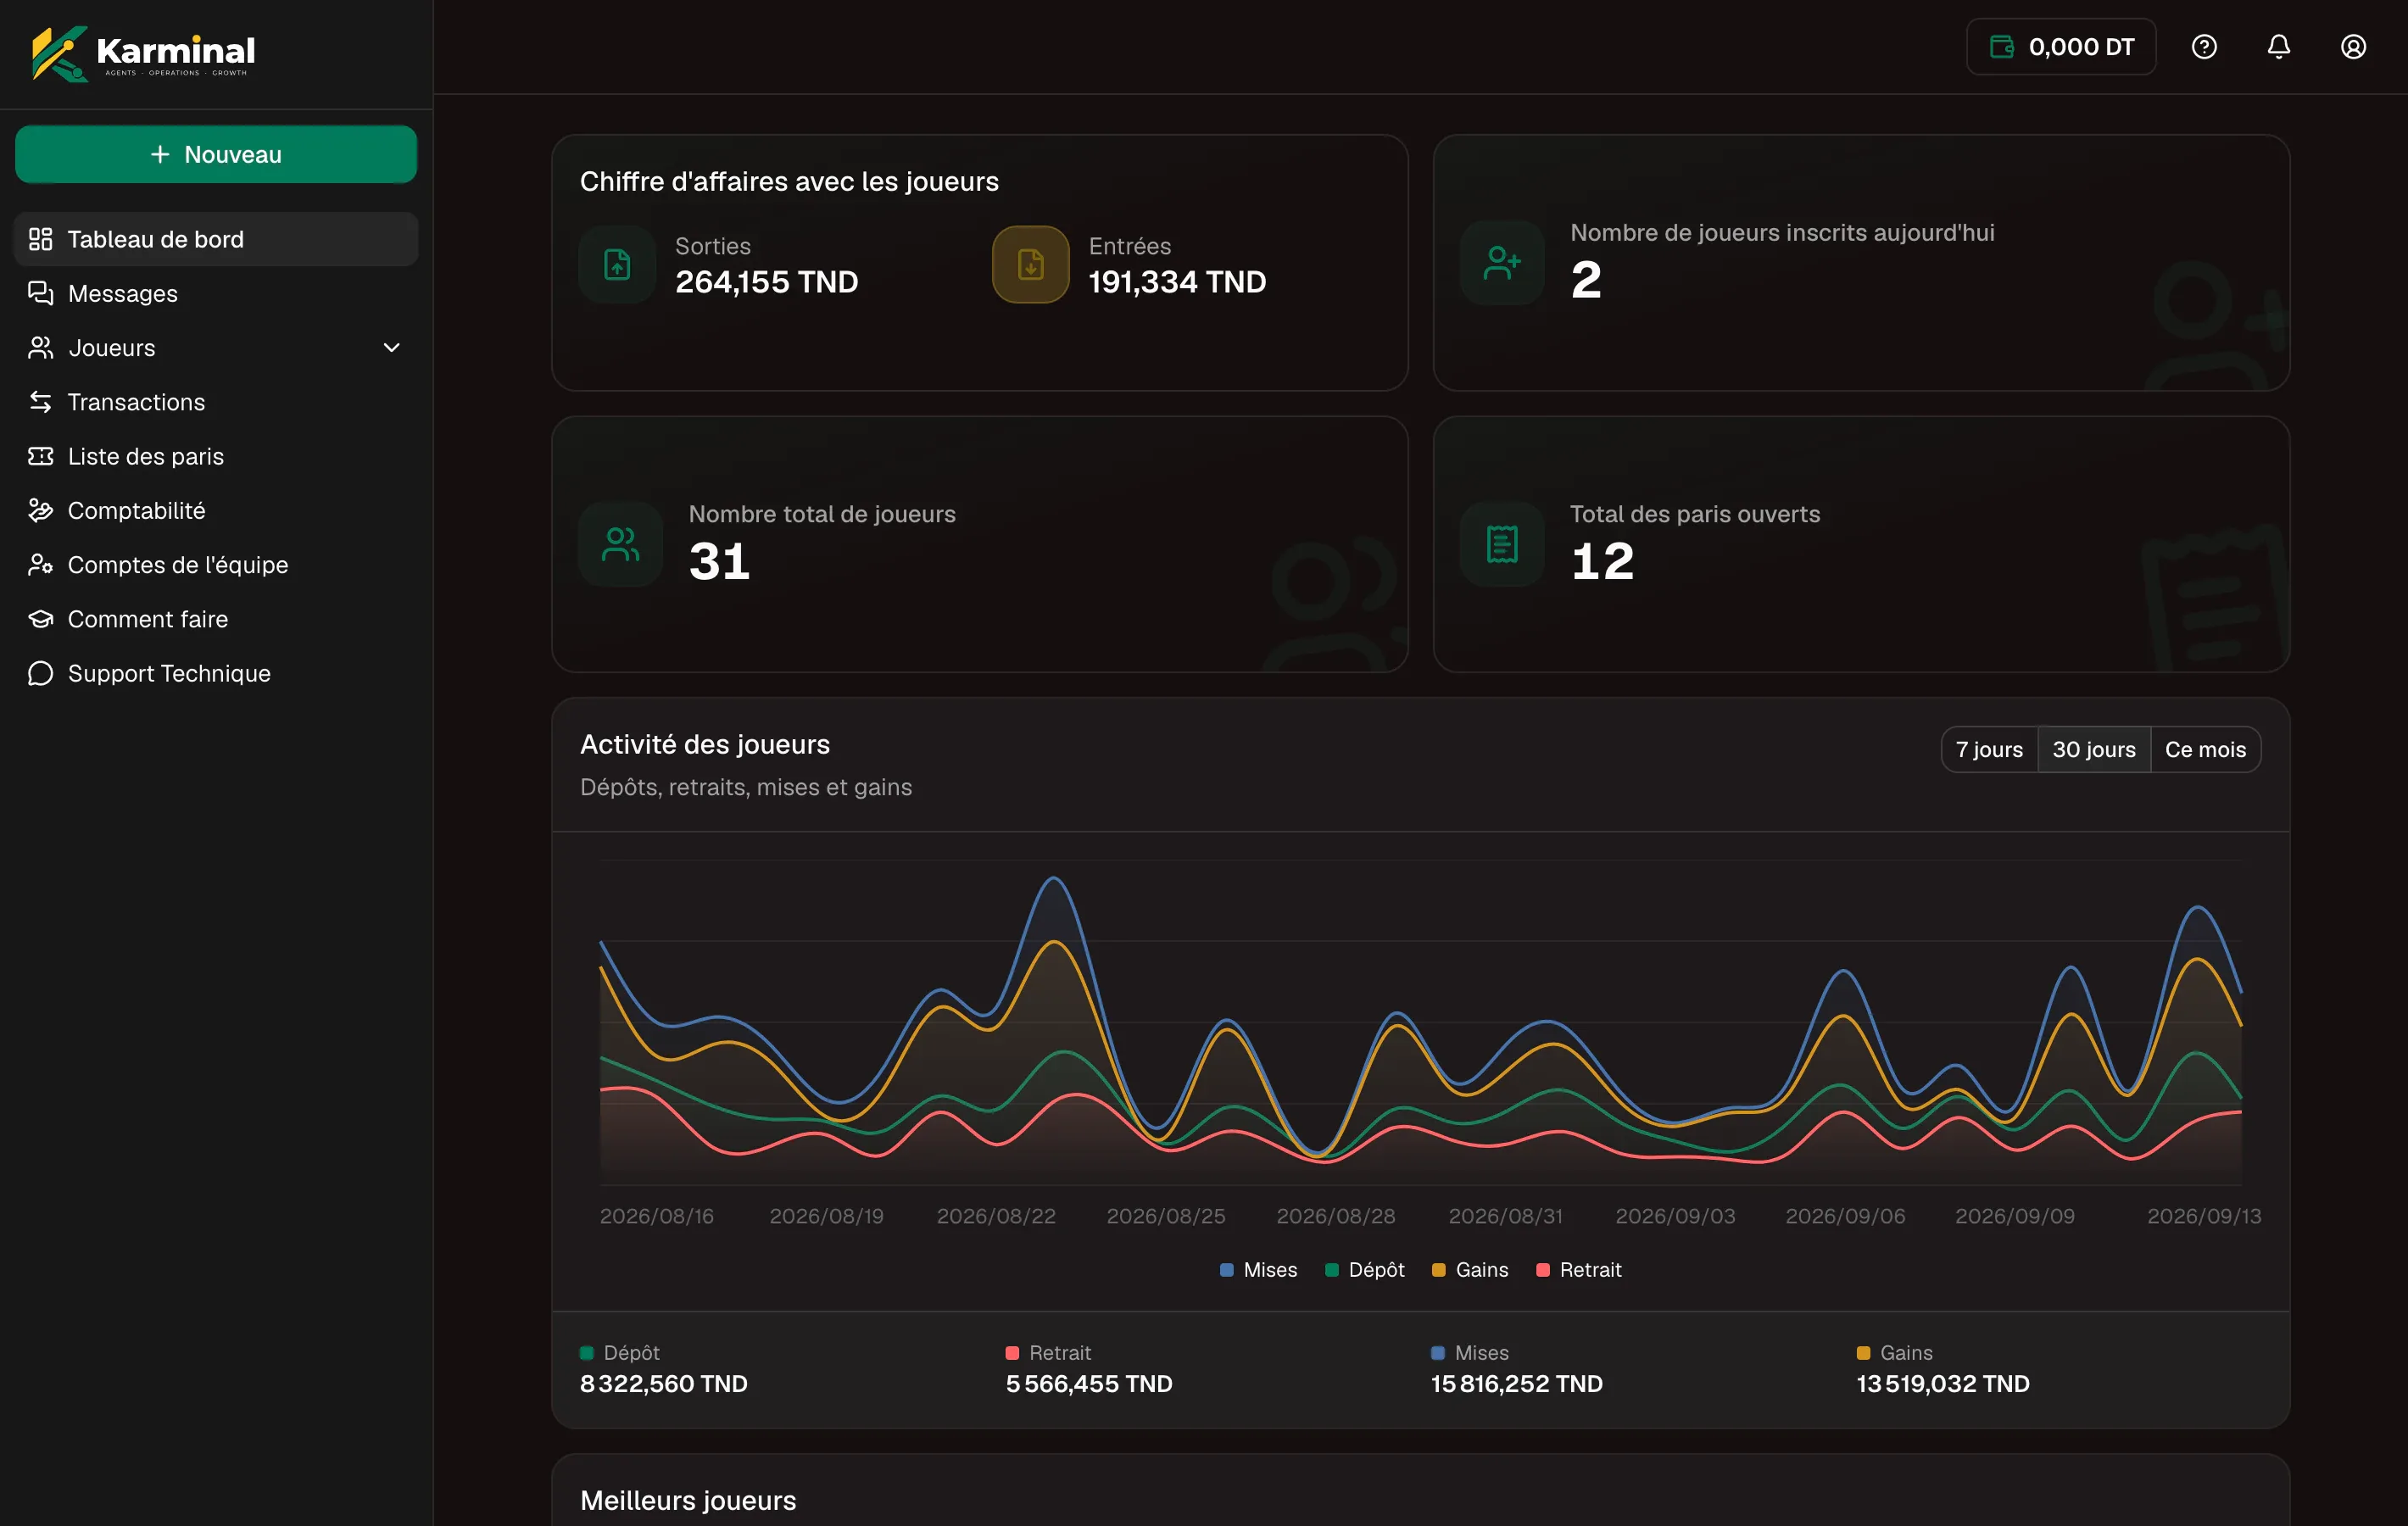Click the green Nouveau button
The width and height of the screenshot is (2408, 1526).
pyautogui.click(x=216, y=154)
